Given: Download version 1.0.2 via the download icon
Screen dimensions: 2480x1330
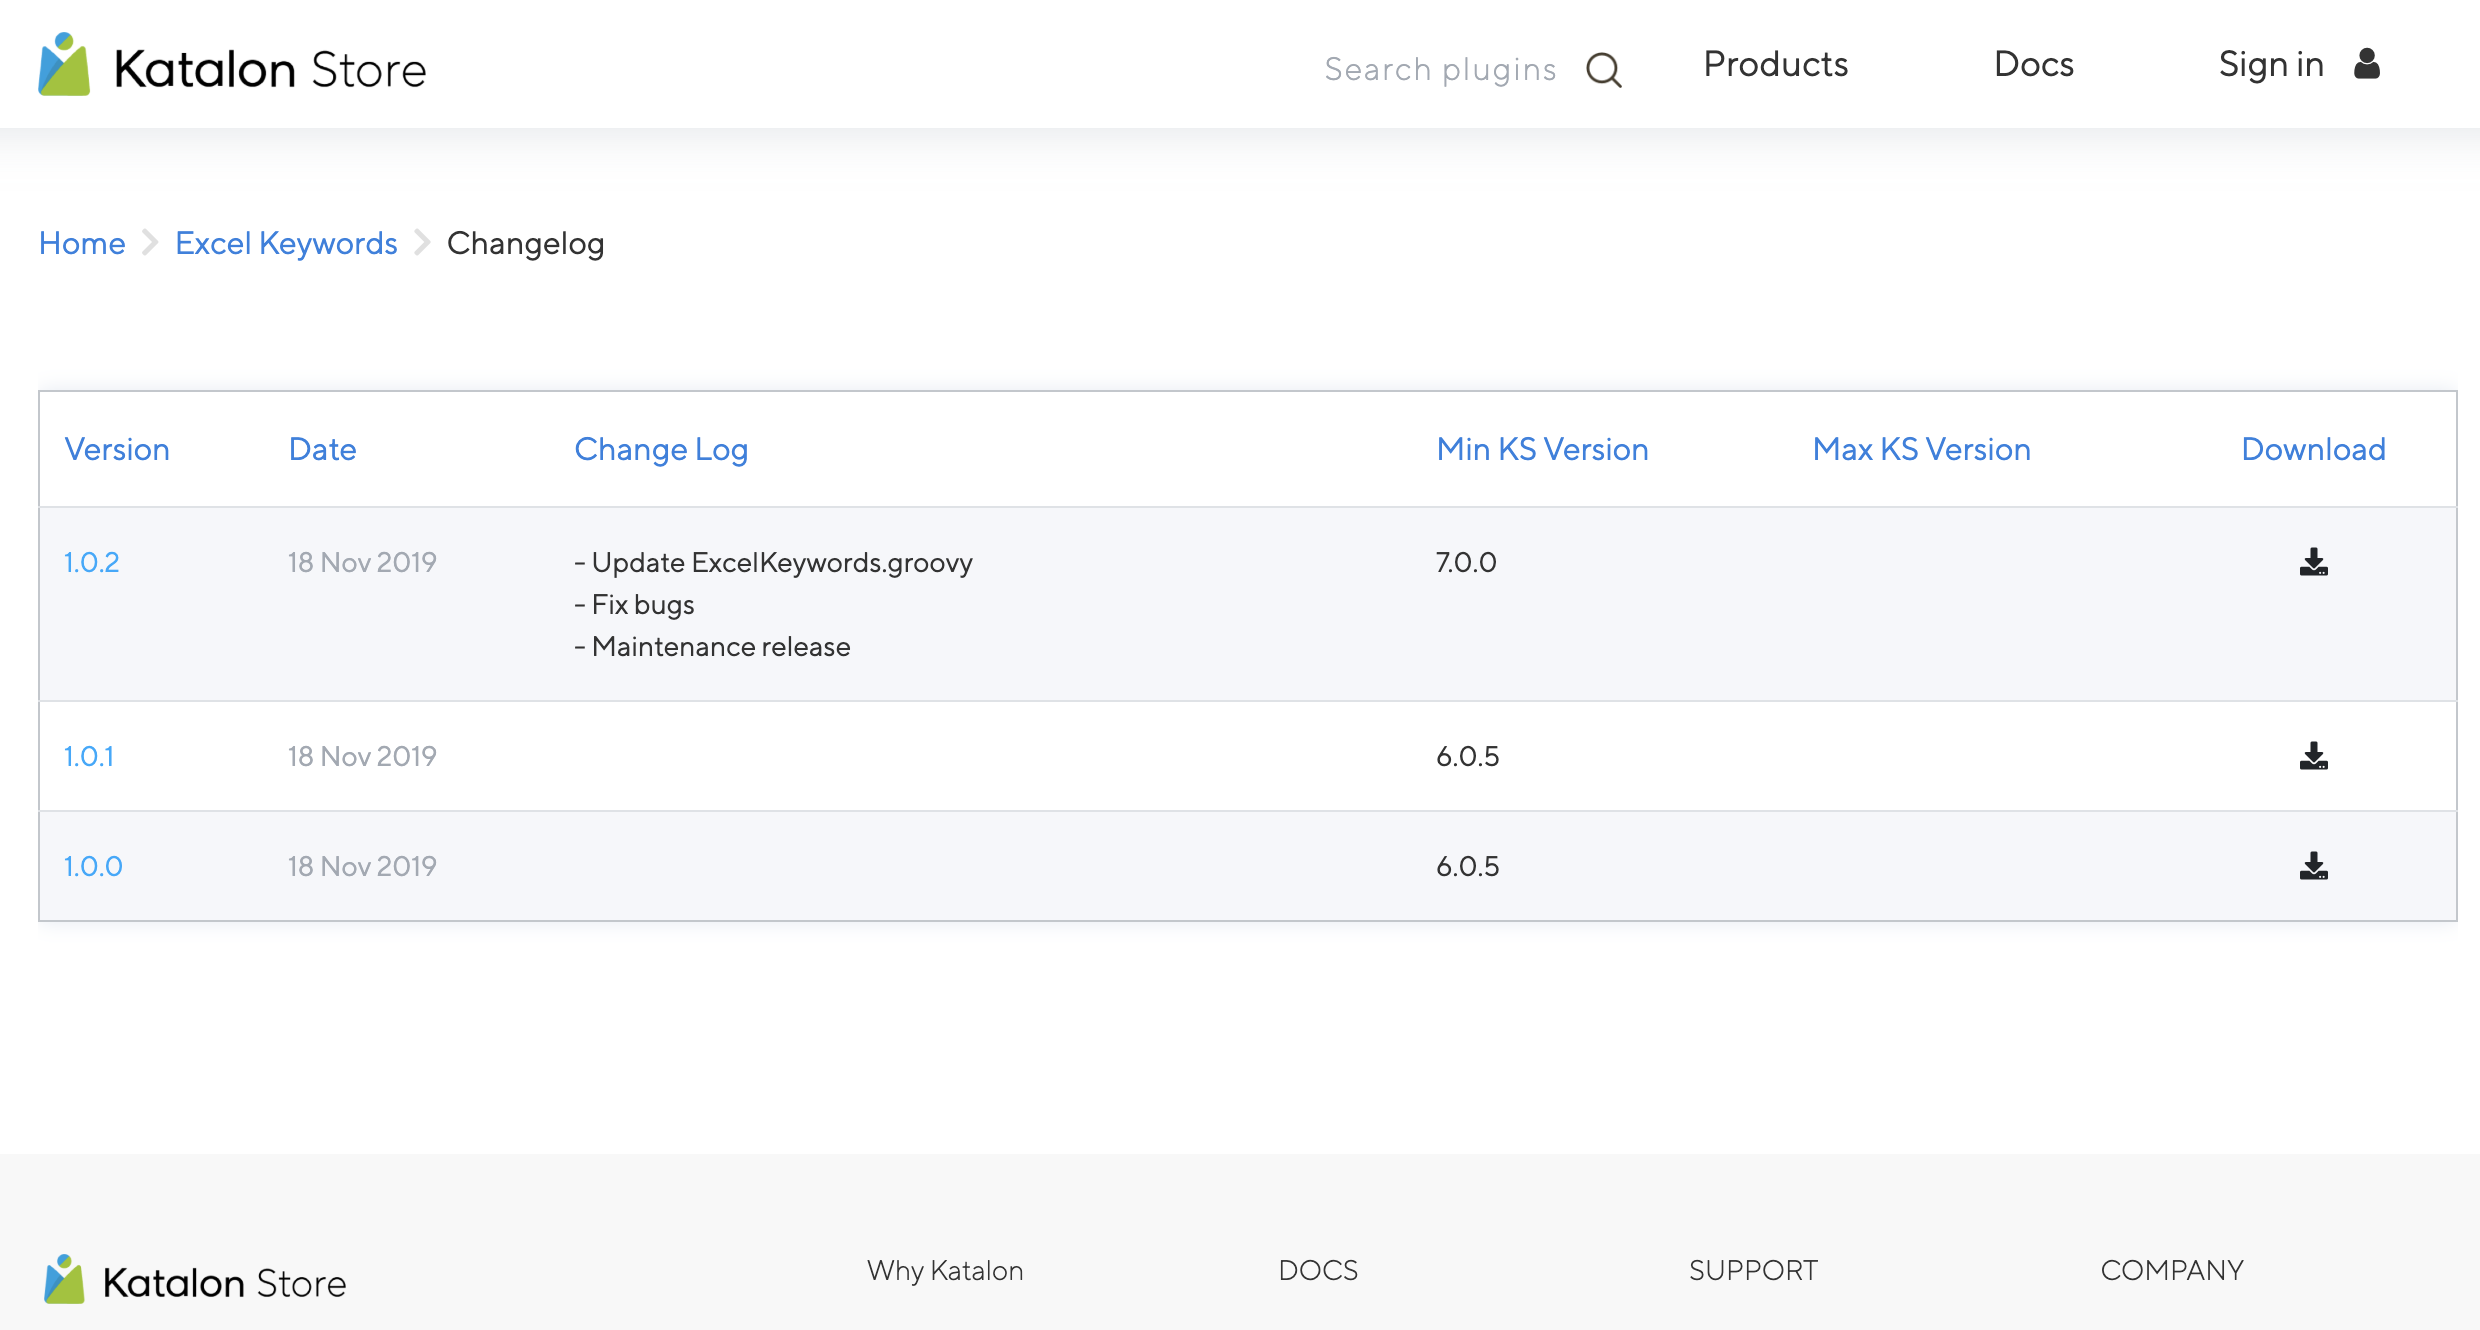Looking at the screenshot, I should 2313,562.
